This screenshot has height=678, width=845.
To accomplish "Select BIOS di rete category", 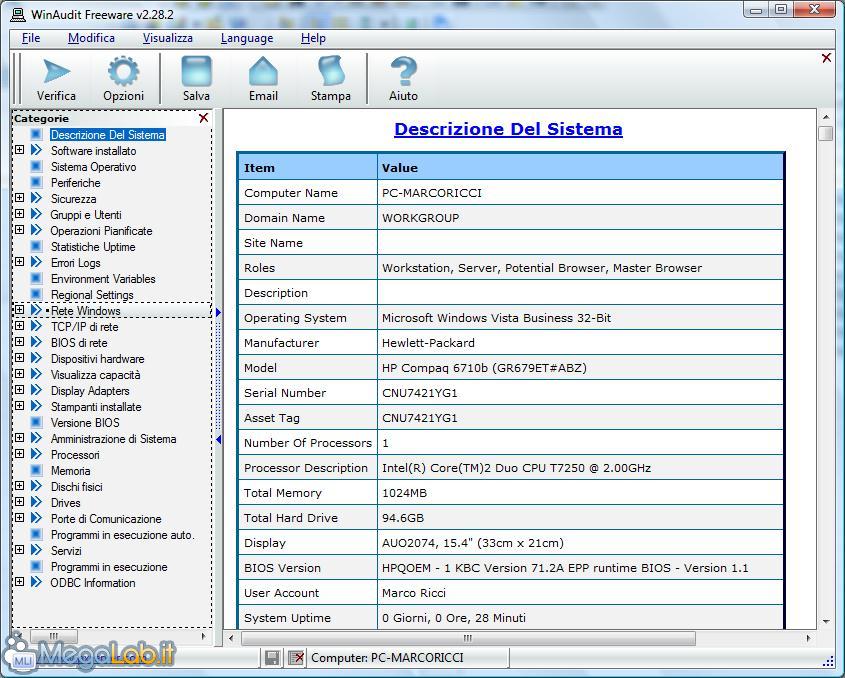I will tap(79, 343).
